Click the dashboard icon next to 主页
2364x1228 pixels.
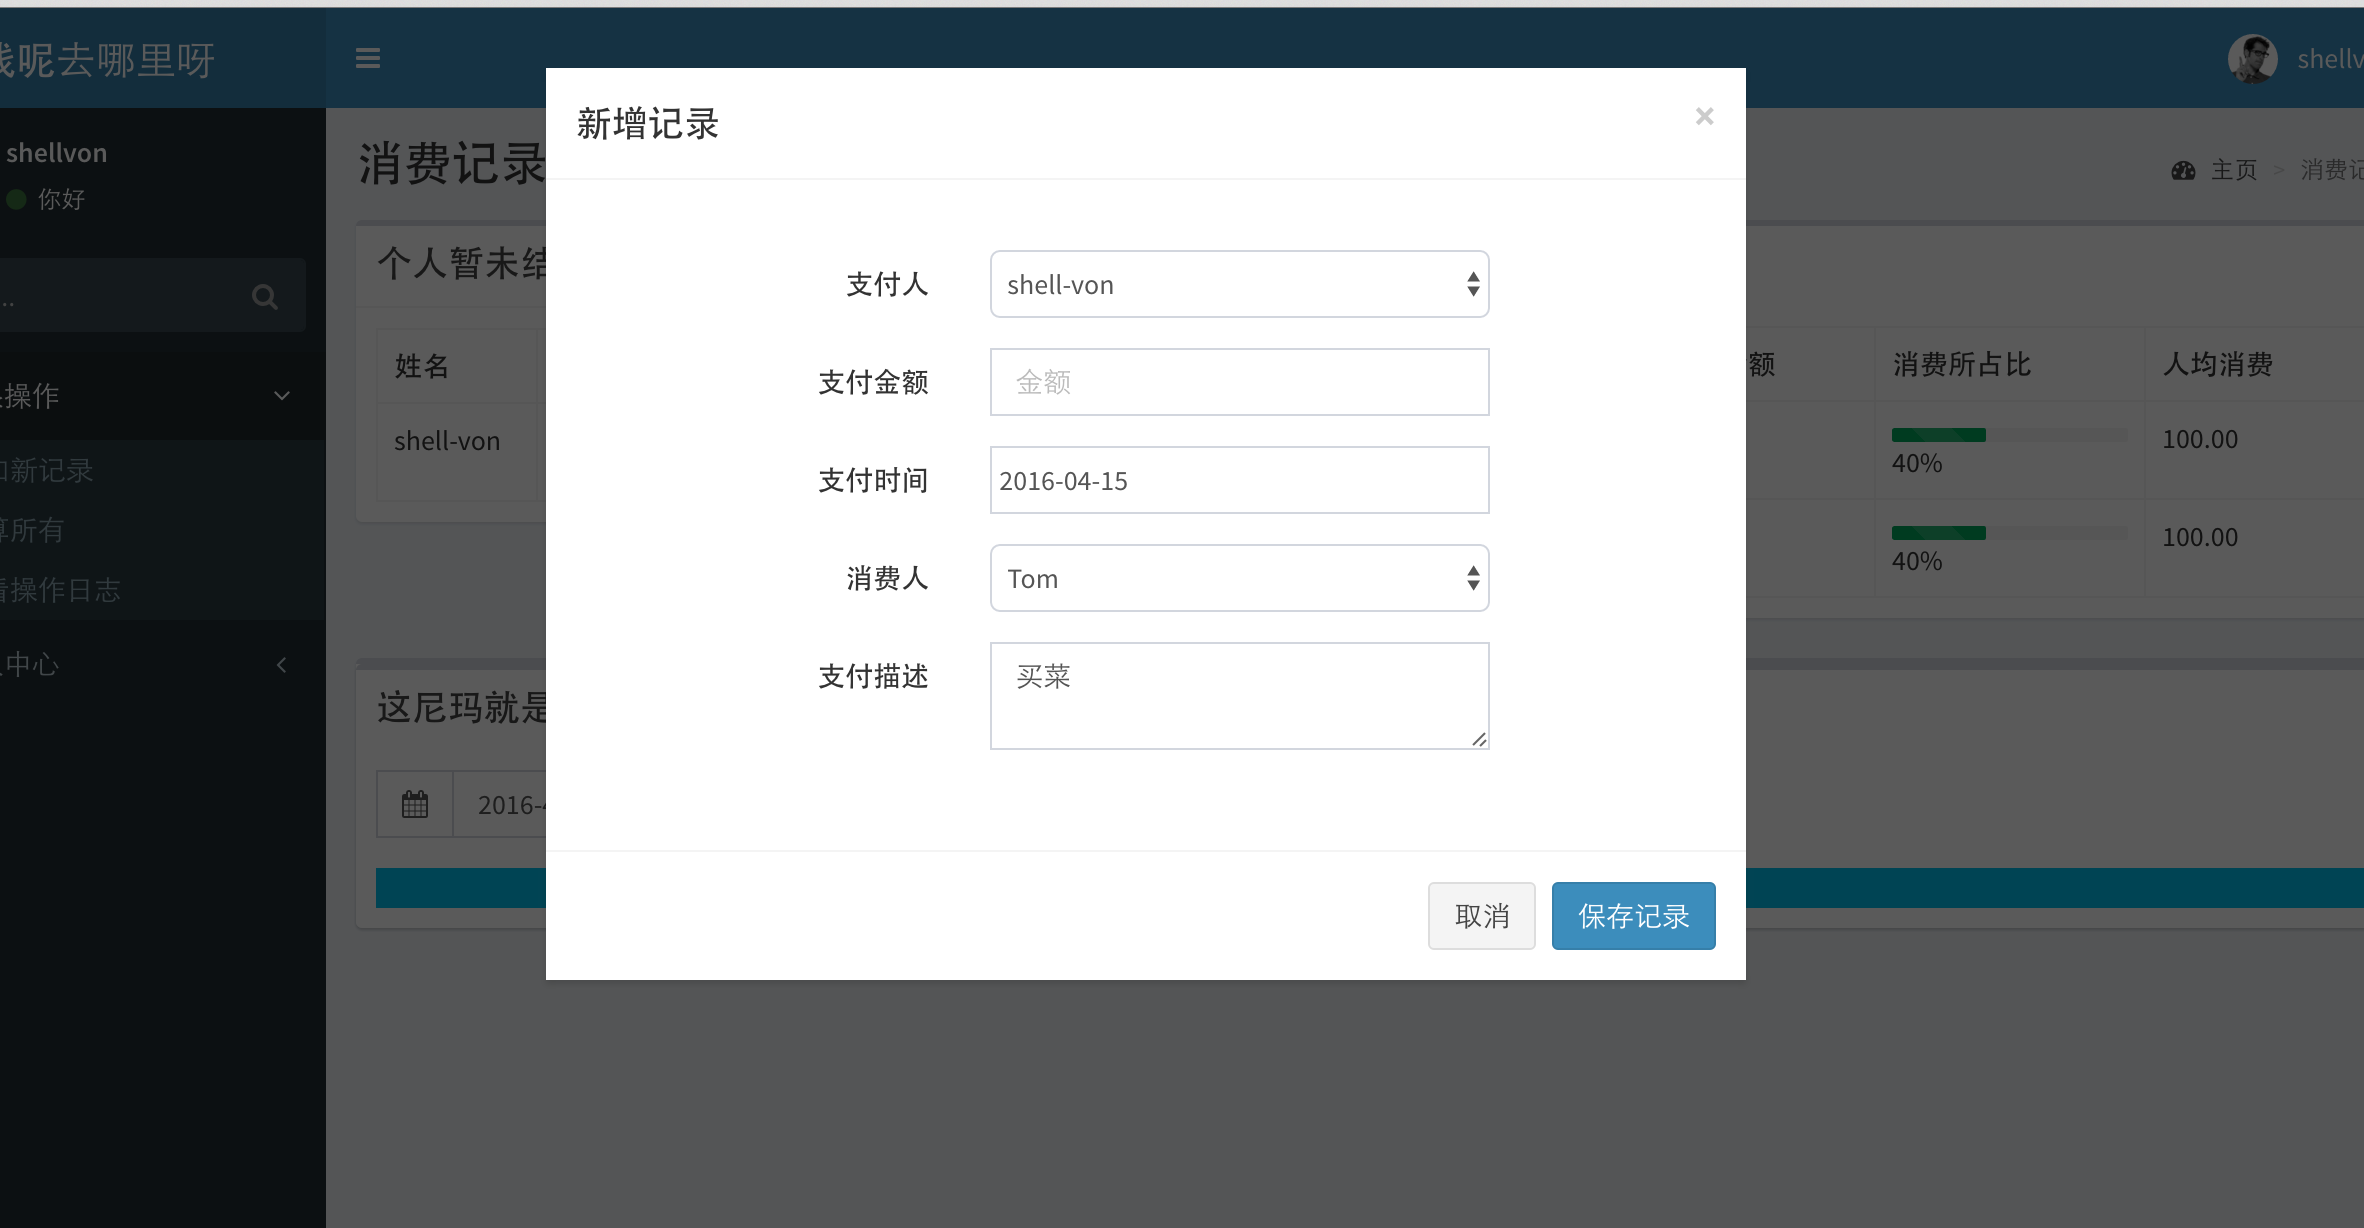(x=2183, y=171)
